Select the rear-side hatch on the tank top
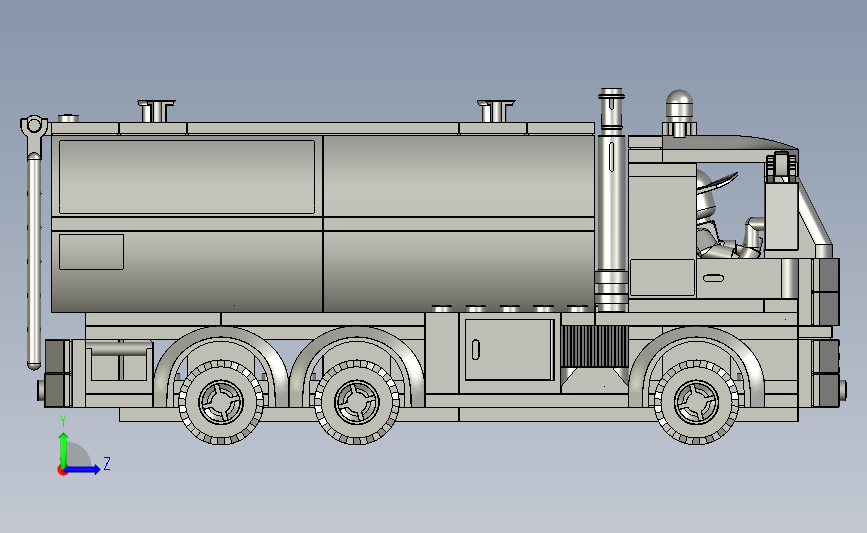Screen dimensions: 867x533 point(156,111)
